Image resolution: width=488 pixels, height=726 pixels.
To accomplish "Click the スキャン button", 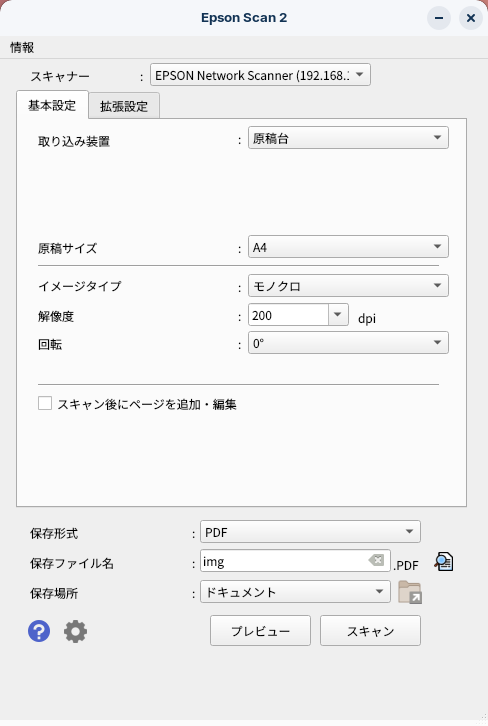I will [370, 631].
